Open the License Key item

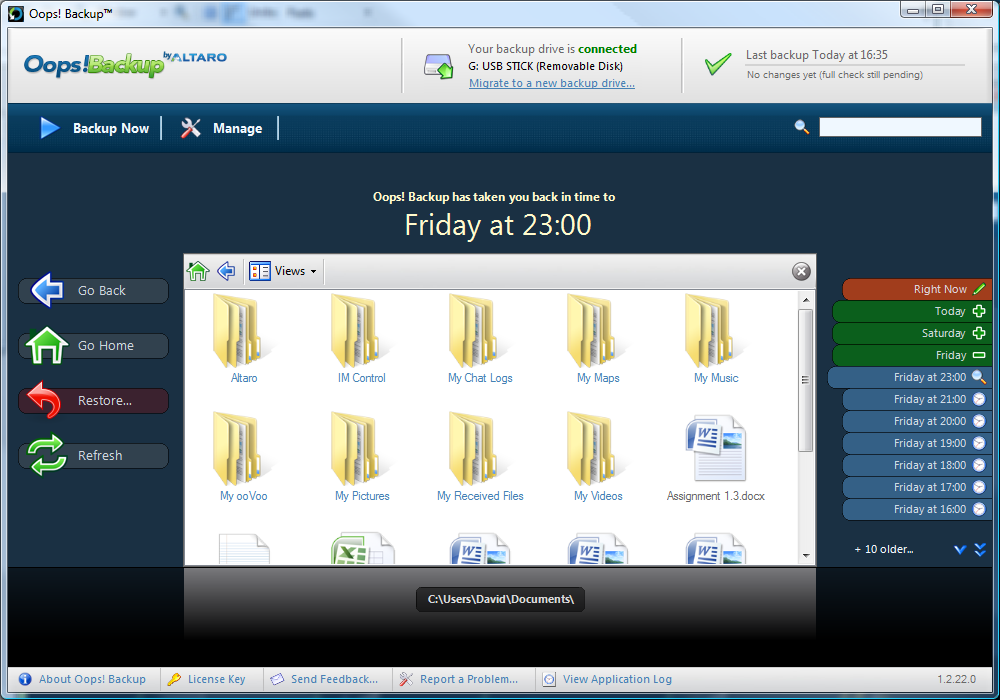[x=207, y=679]
